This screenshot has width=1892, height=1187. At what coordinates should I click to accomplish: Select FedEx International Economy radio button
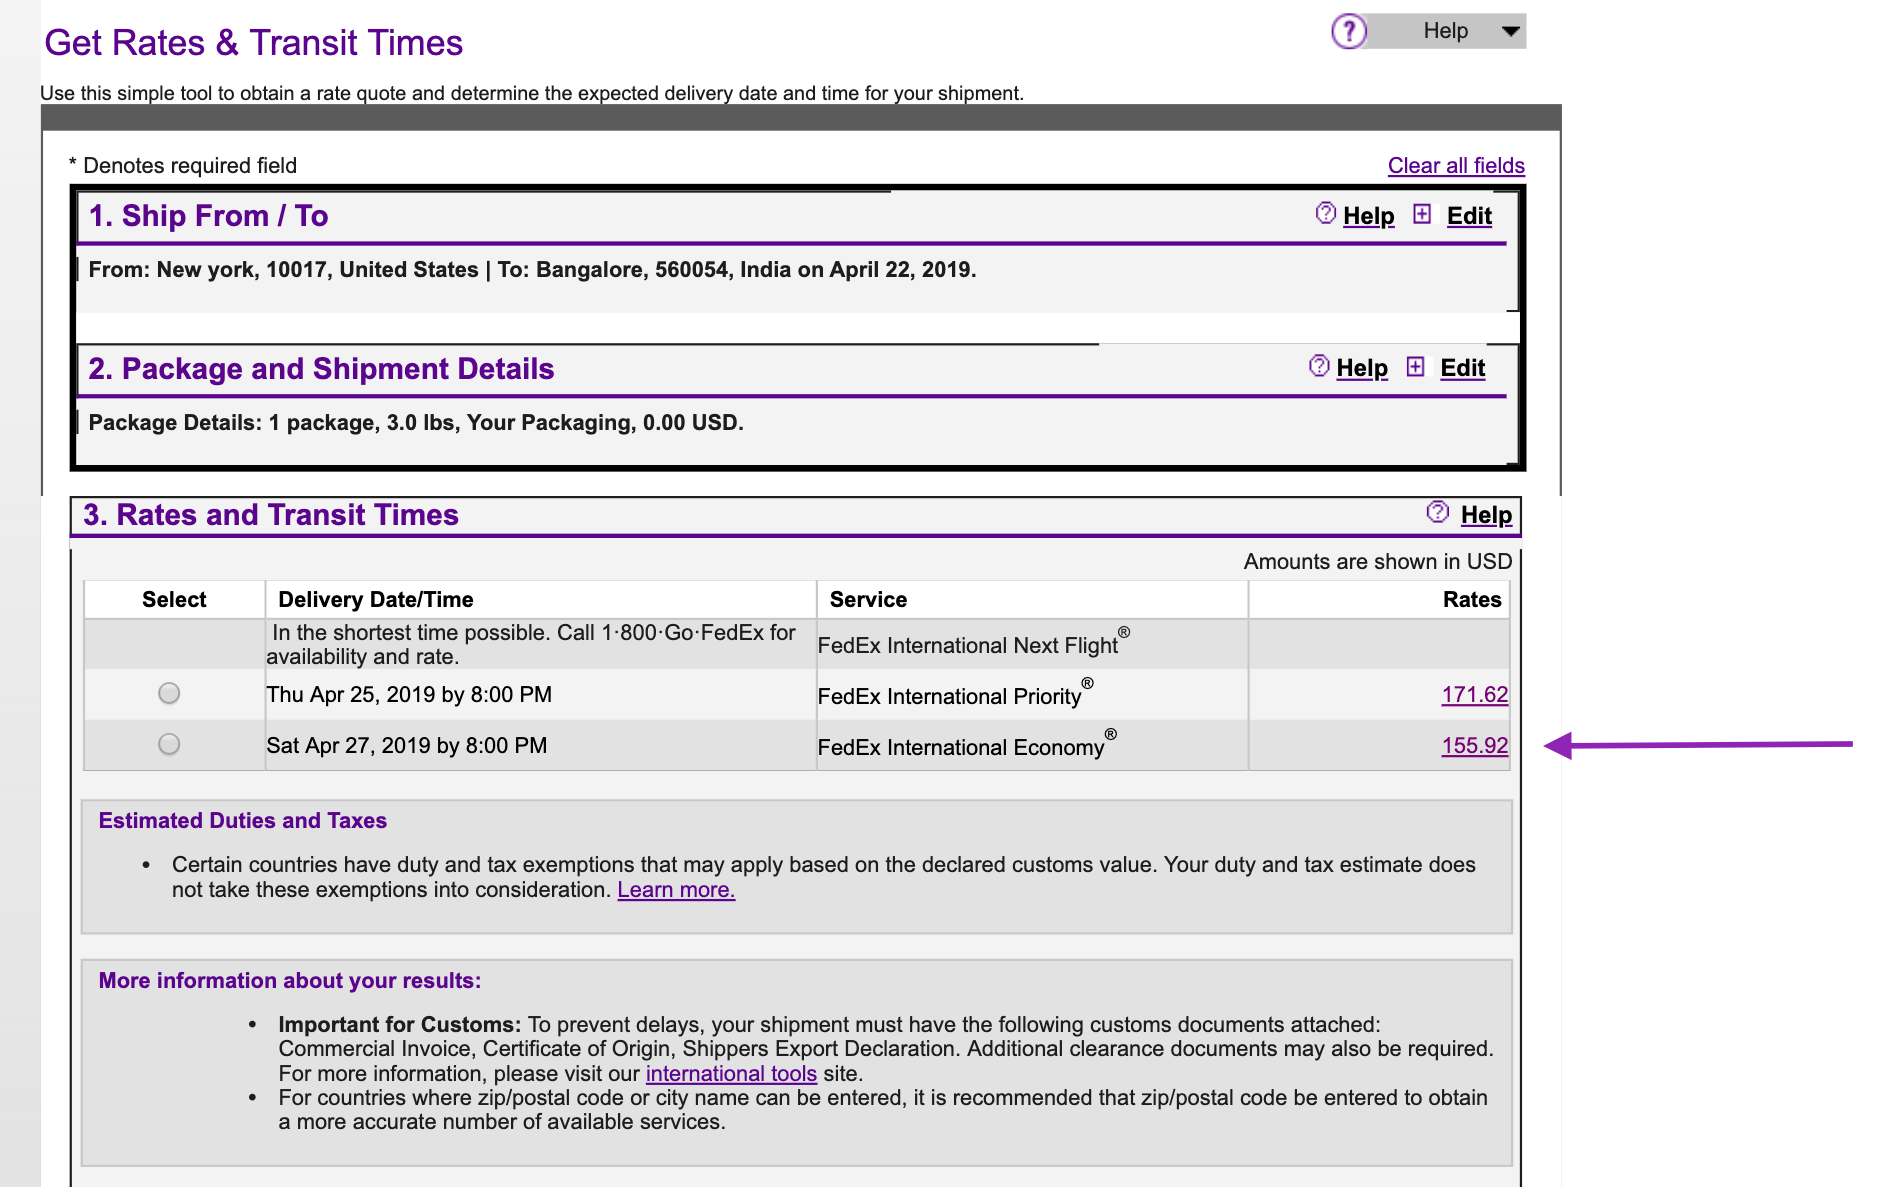coord(169,744)
